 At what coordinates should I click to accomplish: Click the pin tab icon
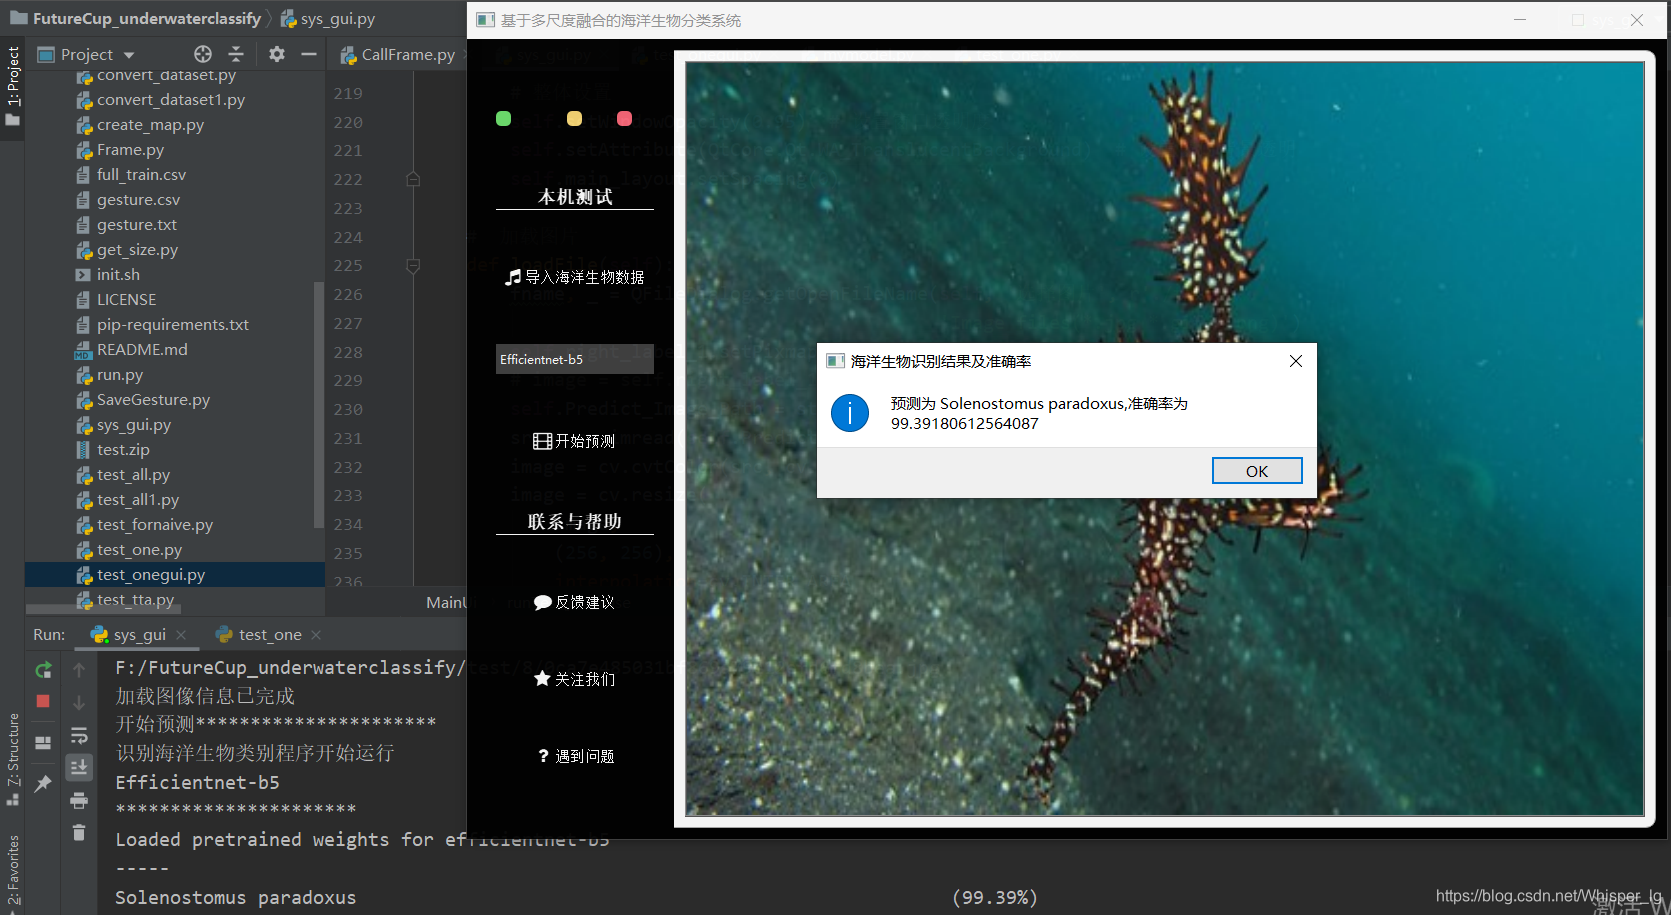pyautogui.click(x=43, y=784)
